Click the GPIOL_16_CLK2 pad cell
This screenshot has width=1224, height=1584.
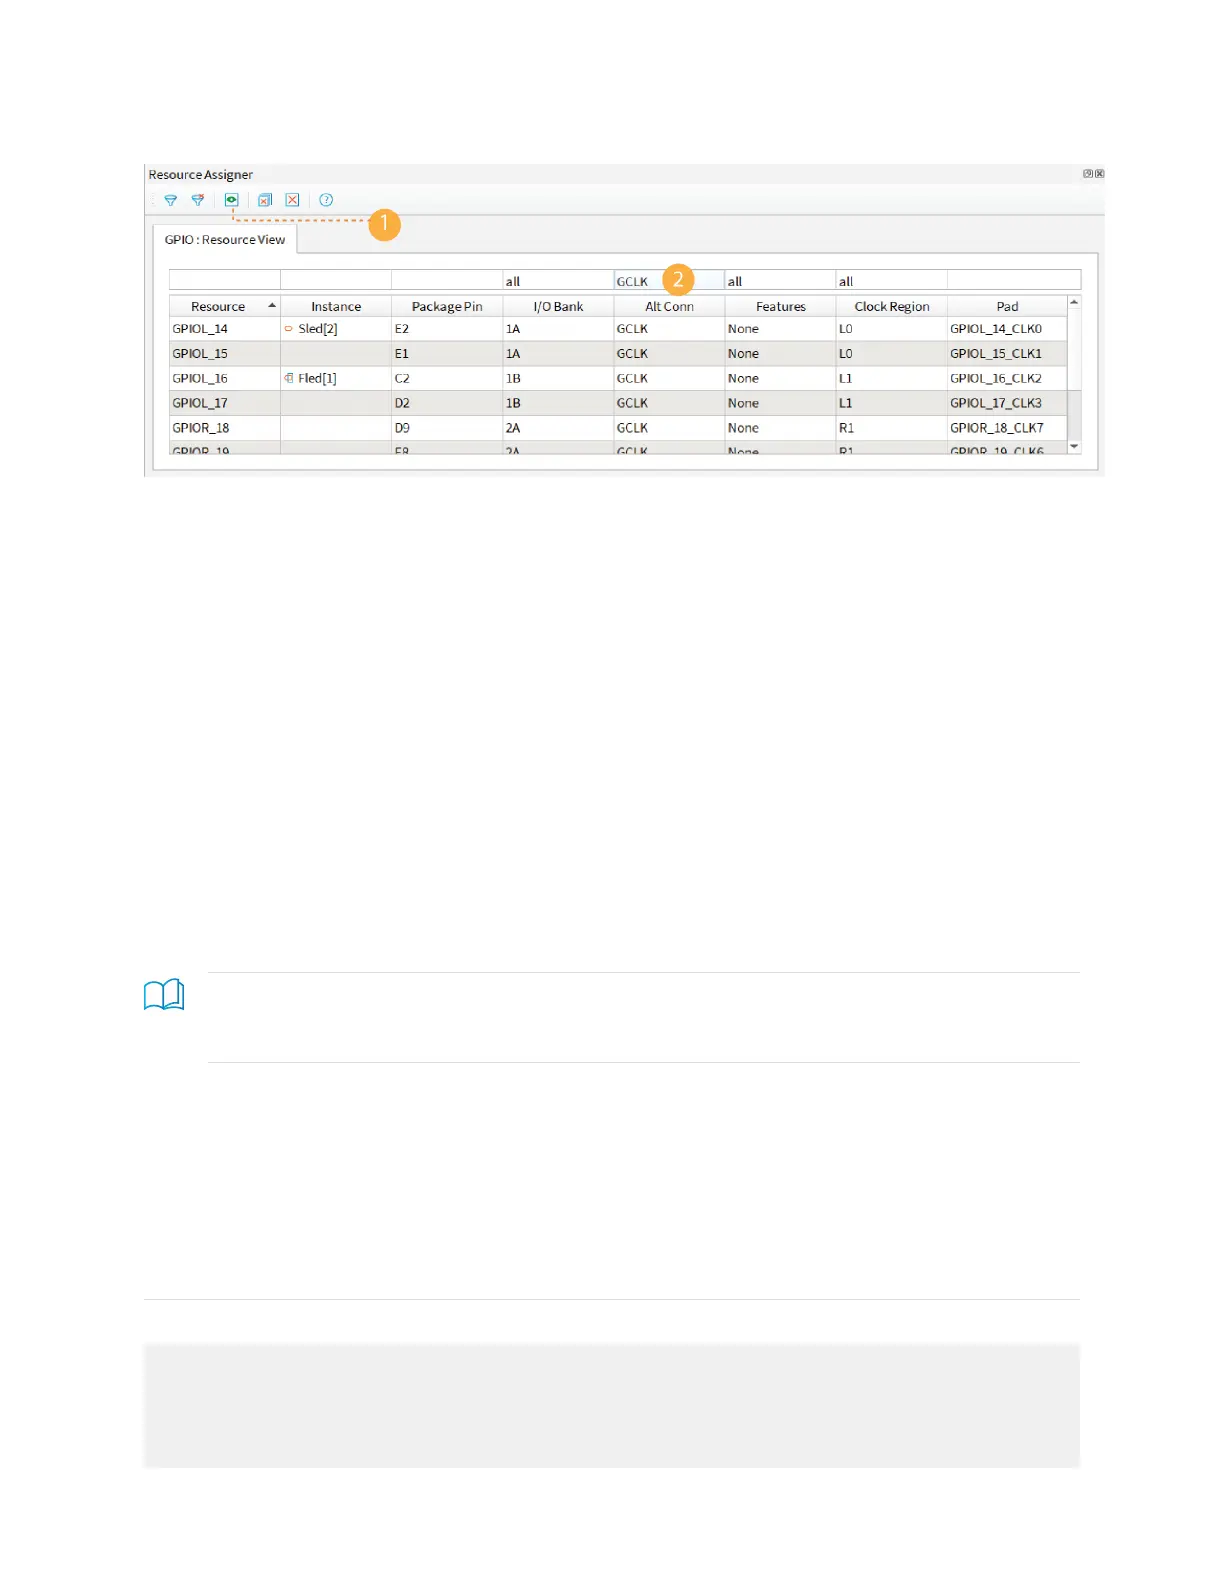1007,378
